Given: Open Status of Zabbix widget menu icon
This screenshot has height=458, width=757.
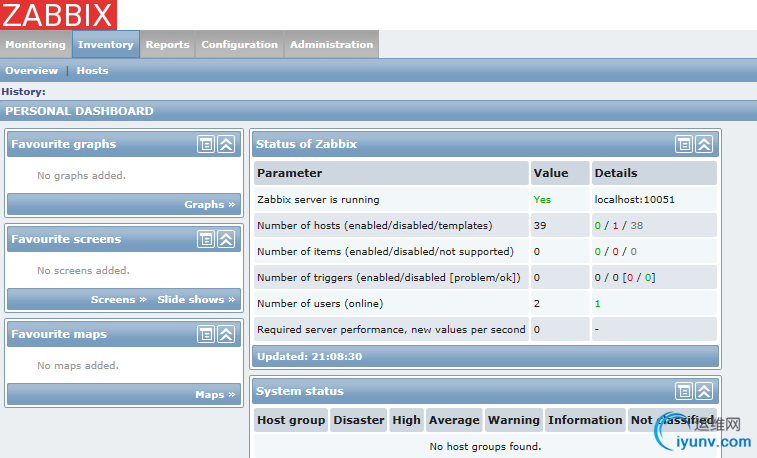Looking at the screenshot, I should click(684, 144).
